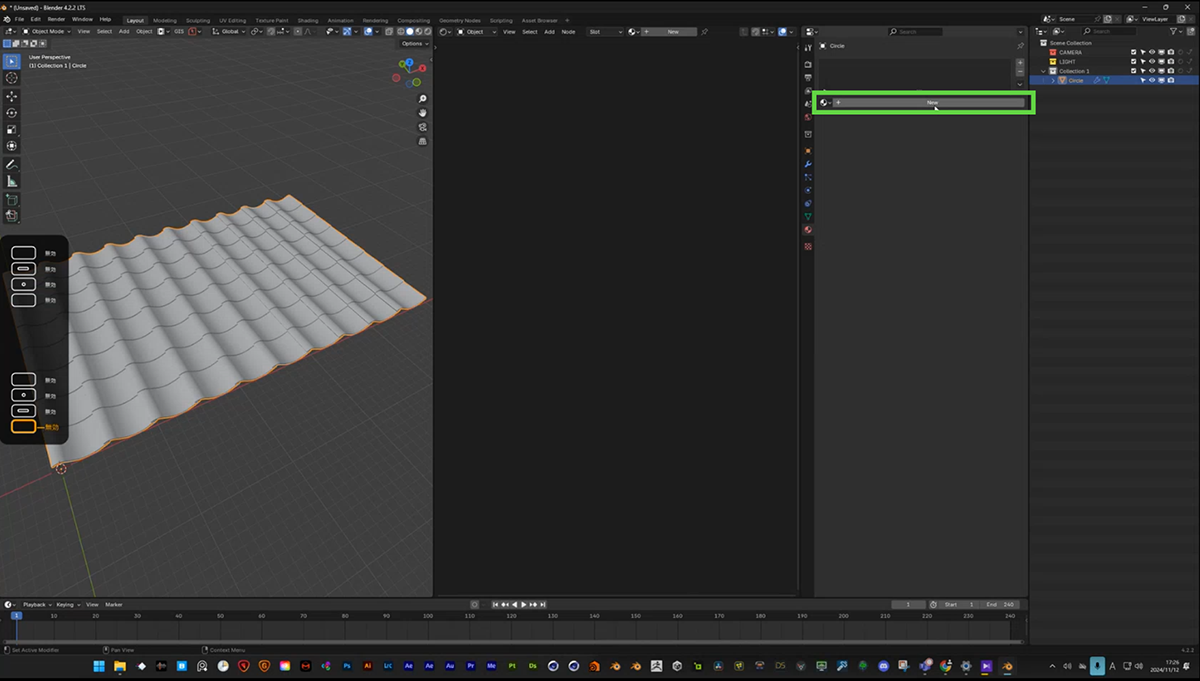Jump to the timeline end frame

click(x=544, y=604)
